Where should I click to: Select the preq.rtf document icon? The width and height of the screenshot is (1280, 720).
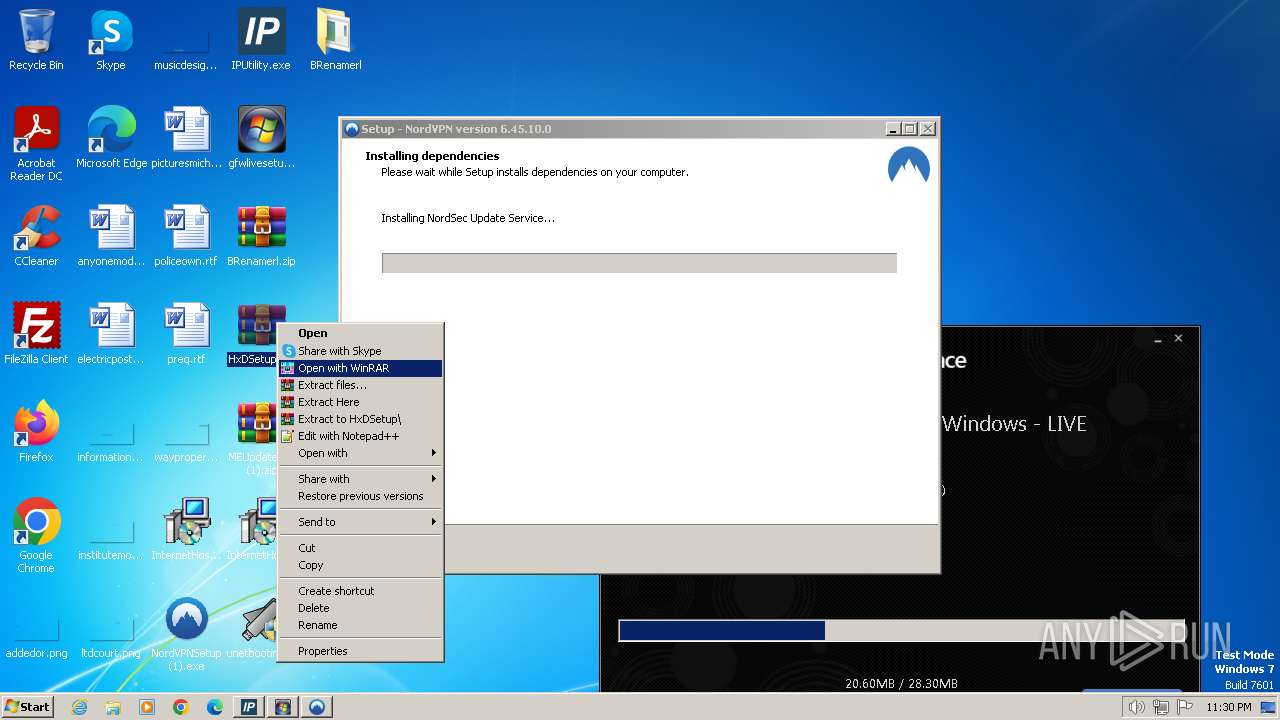[x=186, y=334]
